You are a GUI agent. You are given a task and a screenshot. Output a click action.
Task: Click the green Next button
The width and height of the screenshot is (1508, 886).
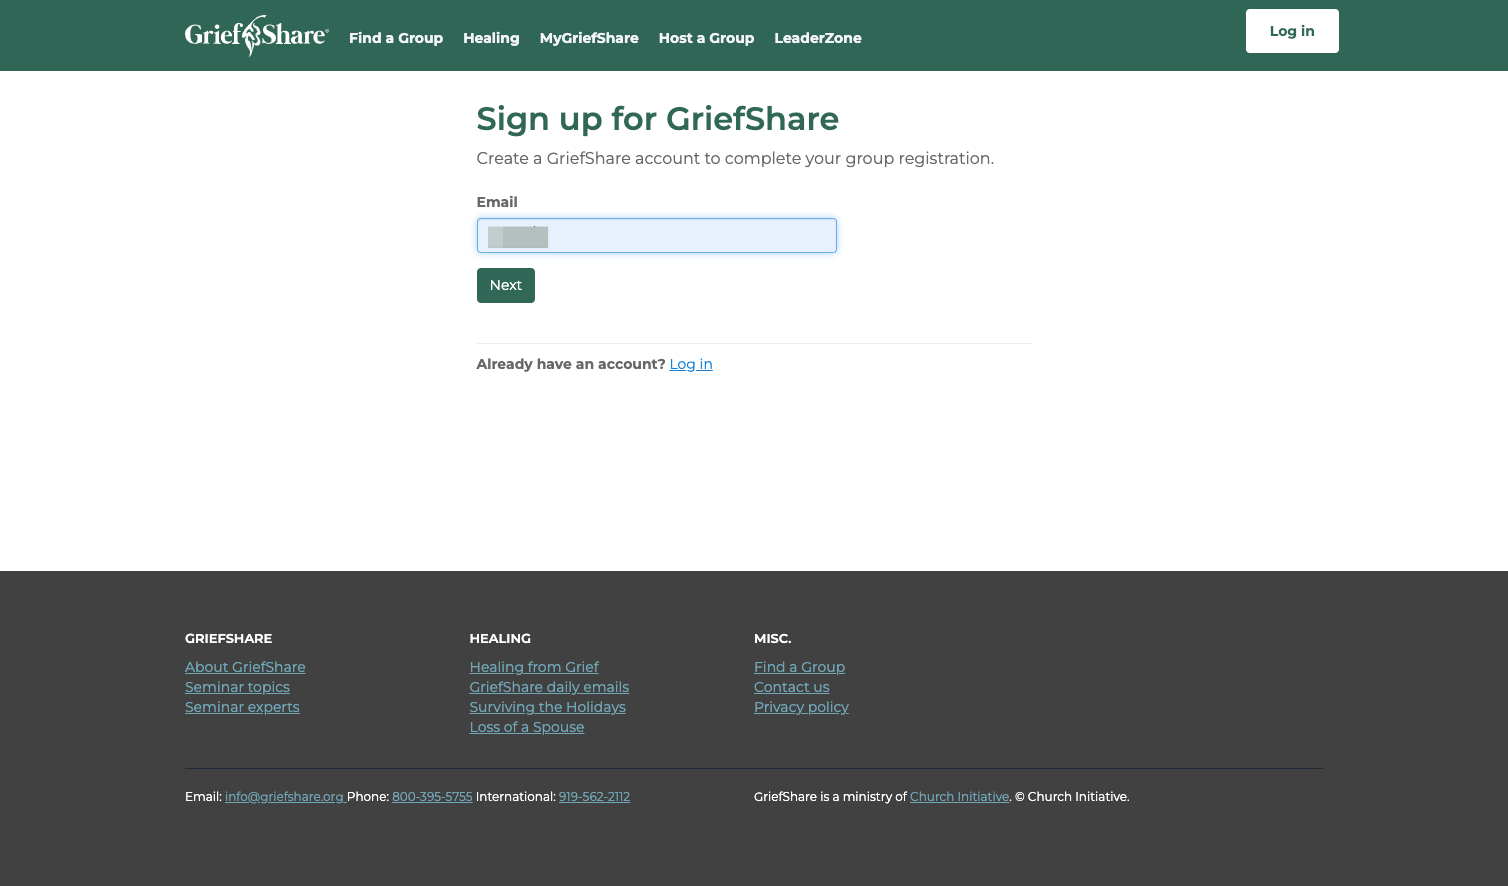[x=506, y=285]
